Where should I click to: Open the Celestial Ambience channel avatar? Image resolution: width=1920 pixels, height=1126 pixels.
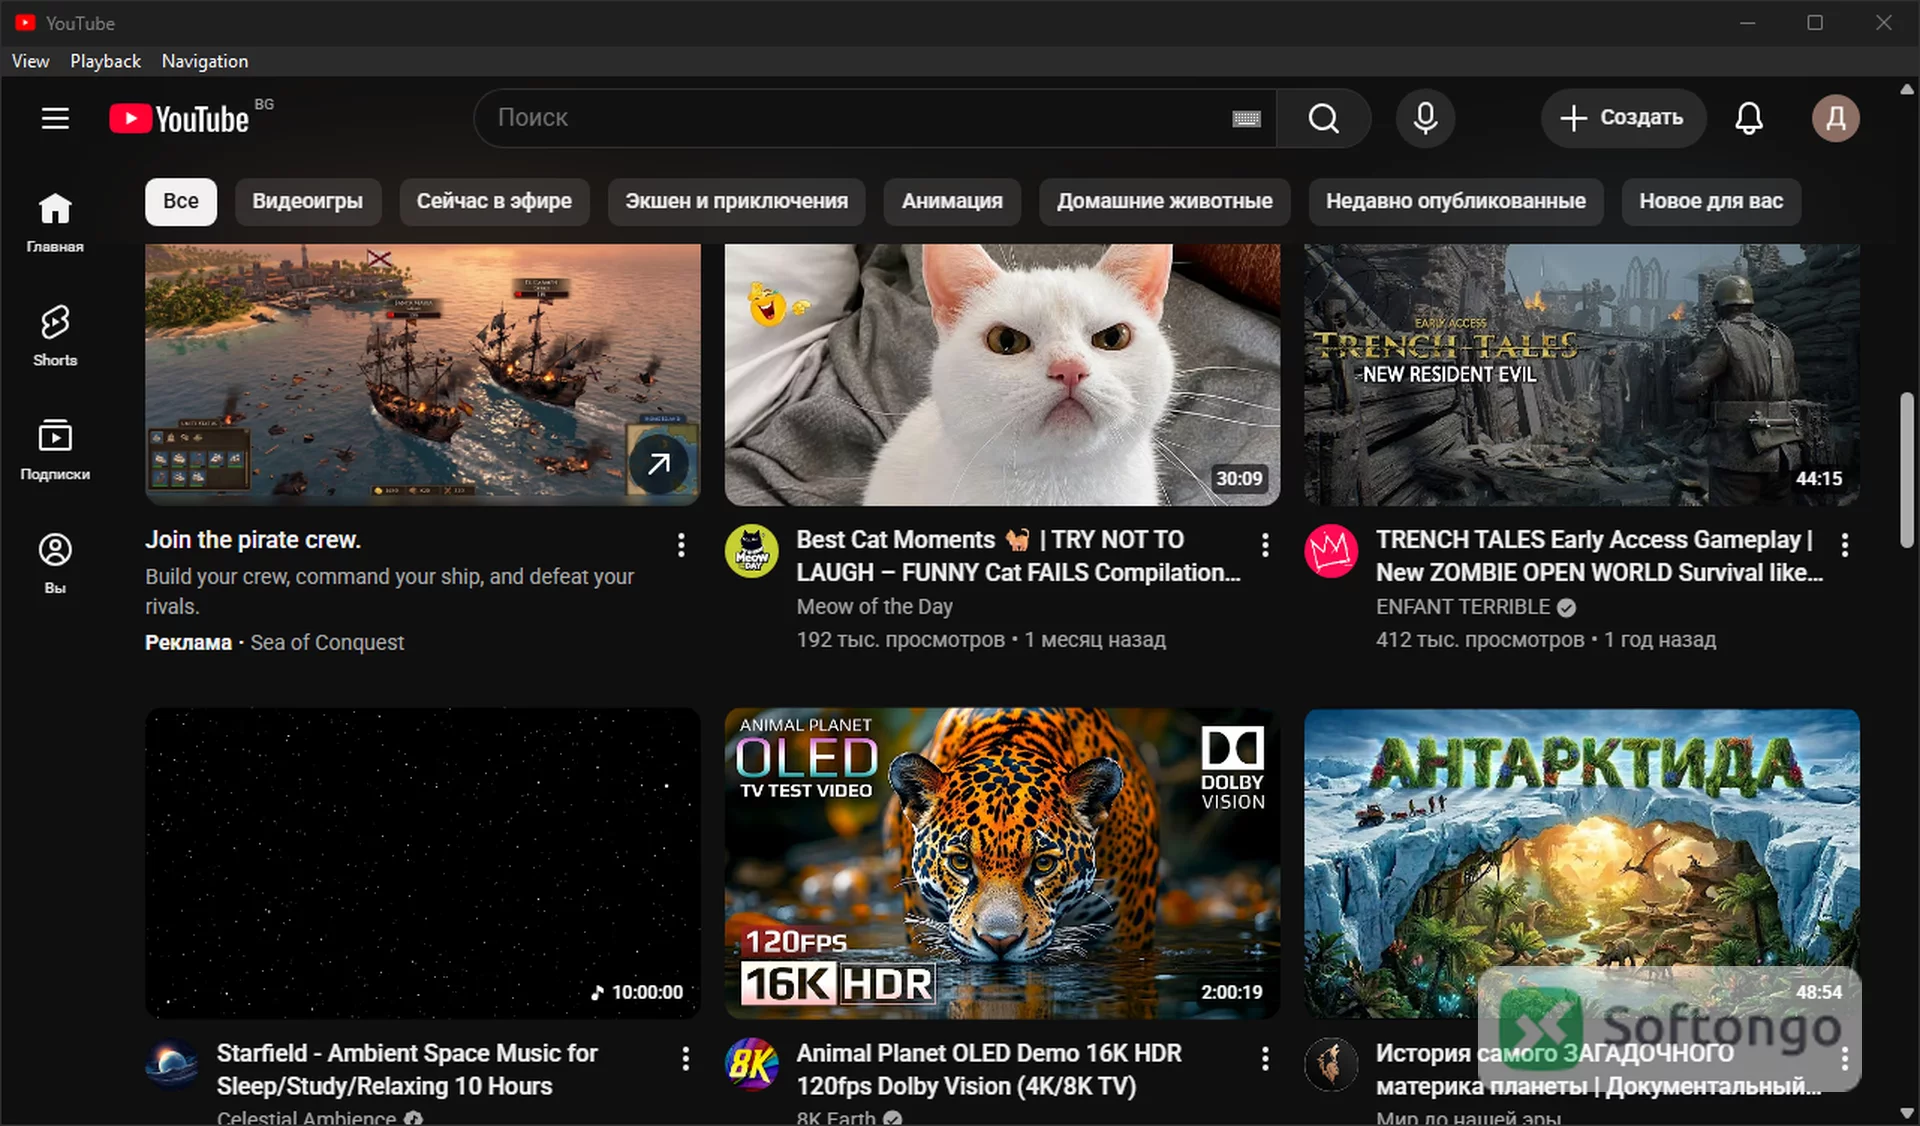pos(172,1064)
